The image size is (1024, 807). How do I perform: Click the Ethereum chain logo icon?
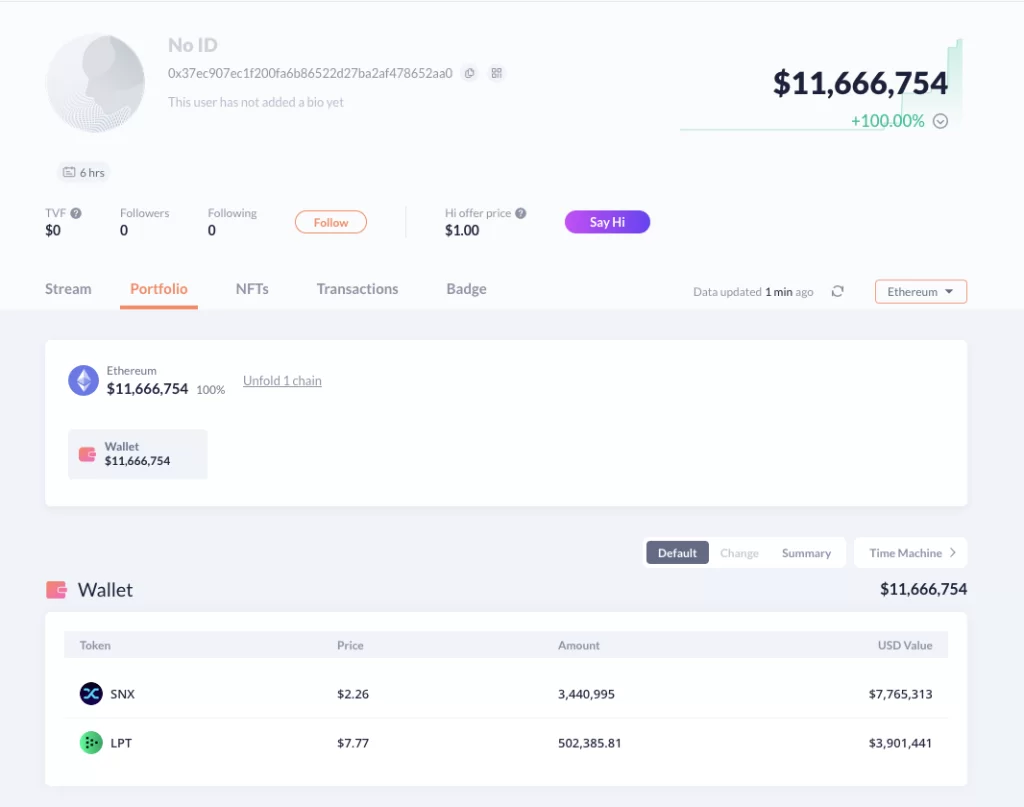click(x=84, y=380)
